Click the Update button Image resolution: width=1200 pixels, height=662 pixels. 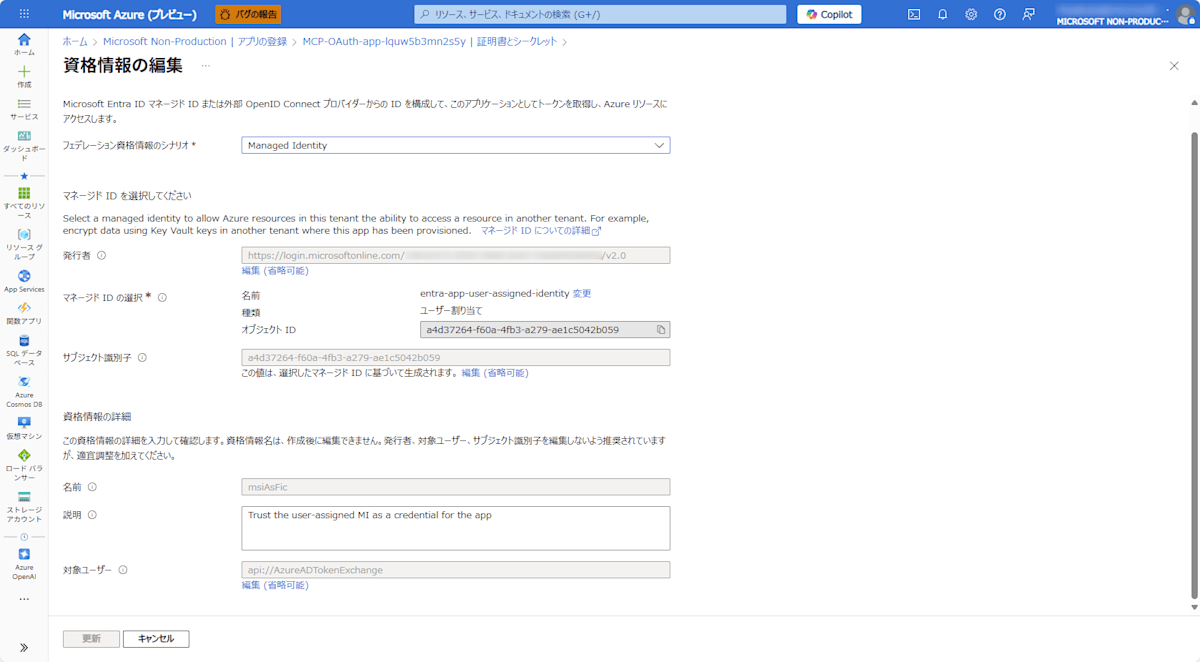(x=91, y=639)
